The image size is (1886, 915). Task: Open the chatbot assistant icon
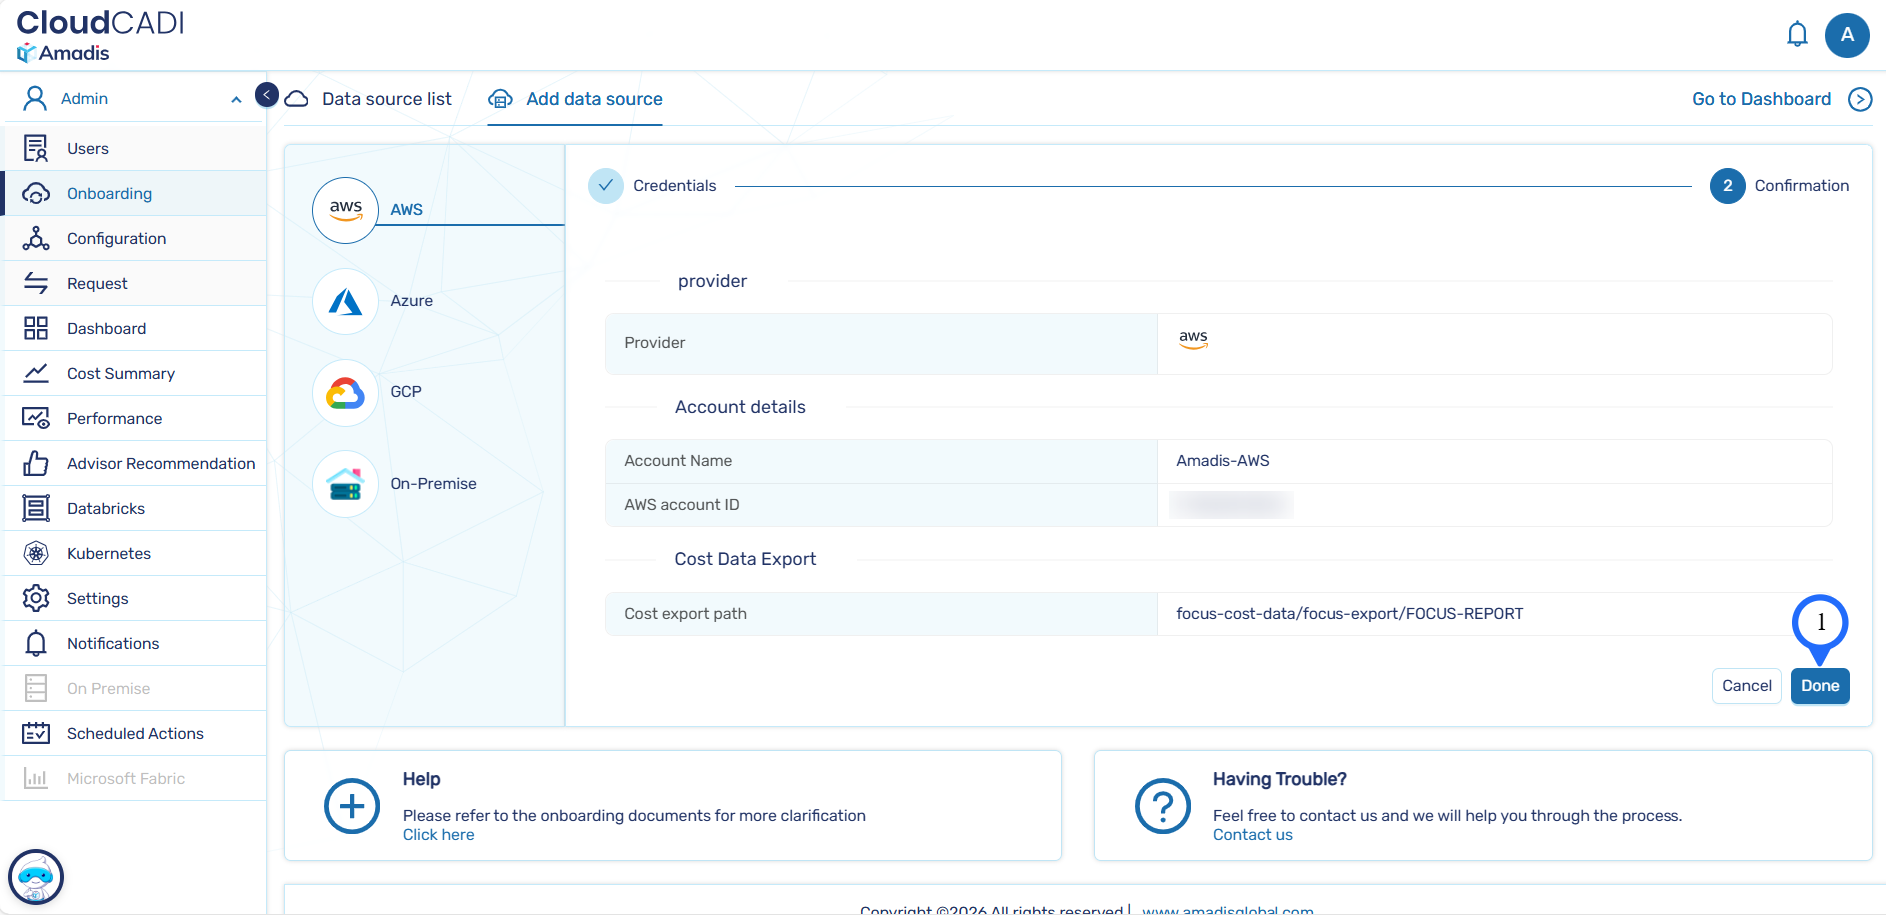(36, 877)
